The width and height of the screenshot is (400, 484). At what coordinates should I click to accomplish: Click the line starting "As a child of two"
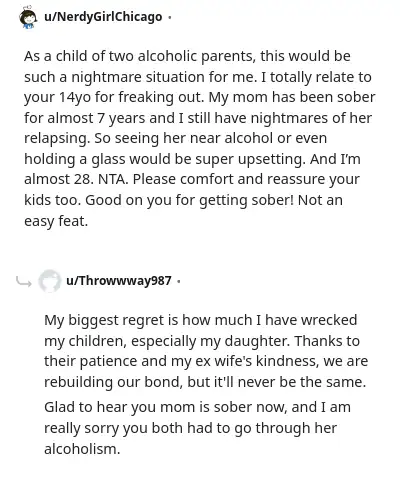tap(187, 56)
